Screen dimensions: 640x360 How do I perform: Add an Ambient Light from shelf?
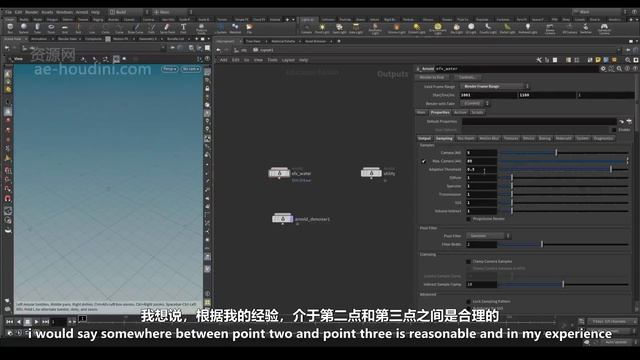point(527,28)
